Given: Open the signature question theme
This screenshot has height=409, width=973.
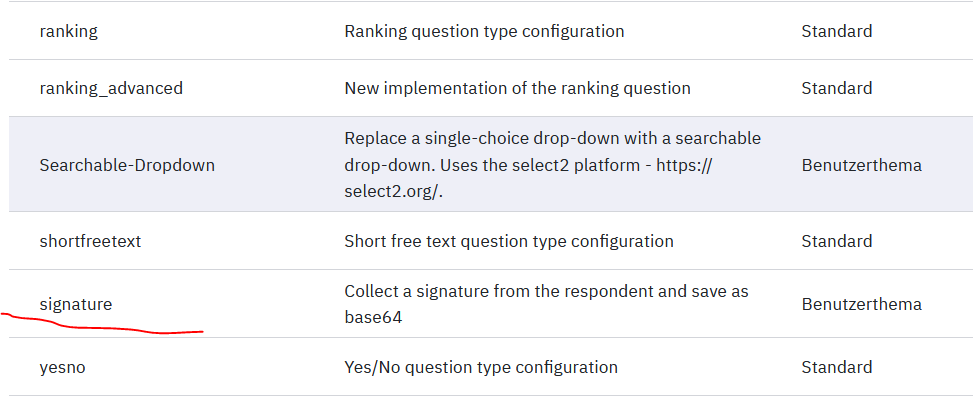Looking at the screenshot, I should click(x=76, y=303).
